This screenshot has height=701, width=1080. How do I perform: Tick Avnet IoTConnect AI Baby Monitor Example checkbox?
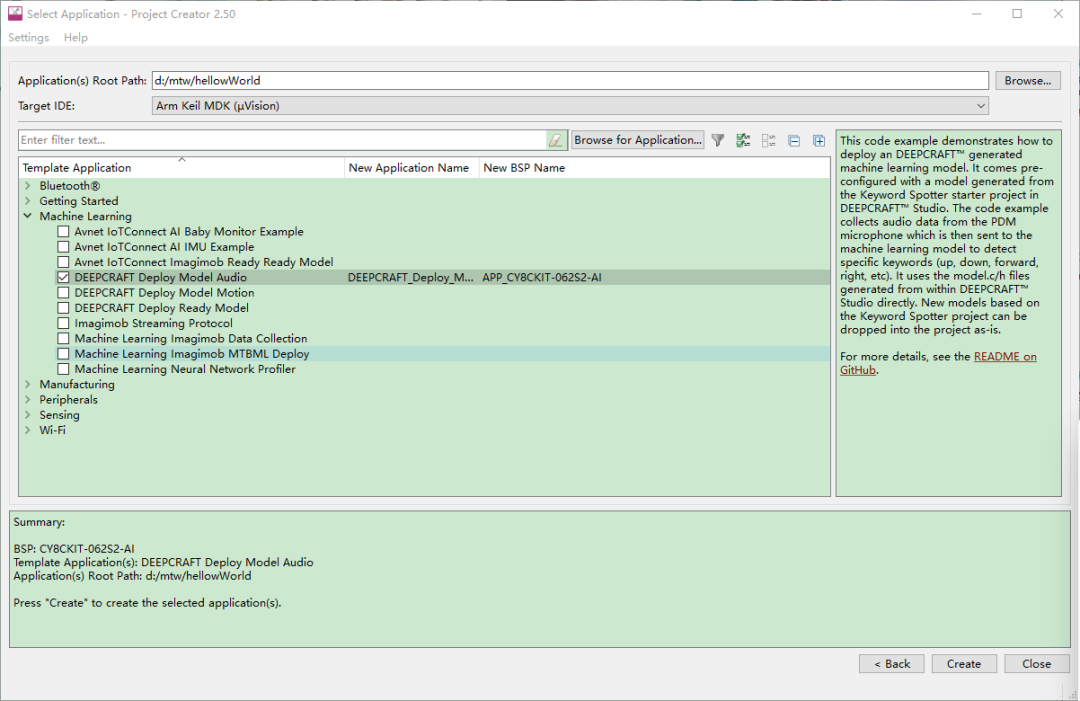click(x=63, y=232)
